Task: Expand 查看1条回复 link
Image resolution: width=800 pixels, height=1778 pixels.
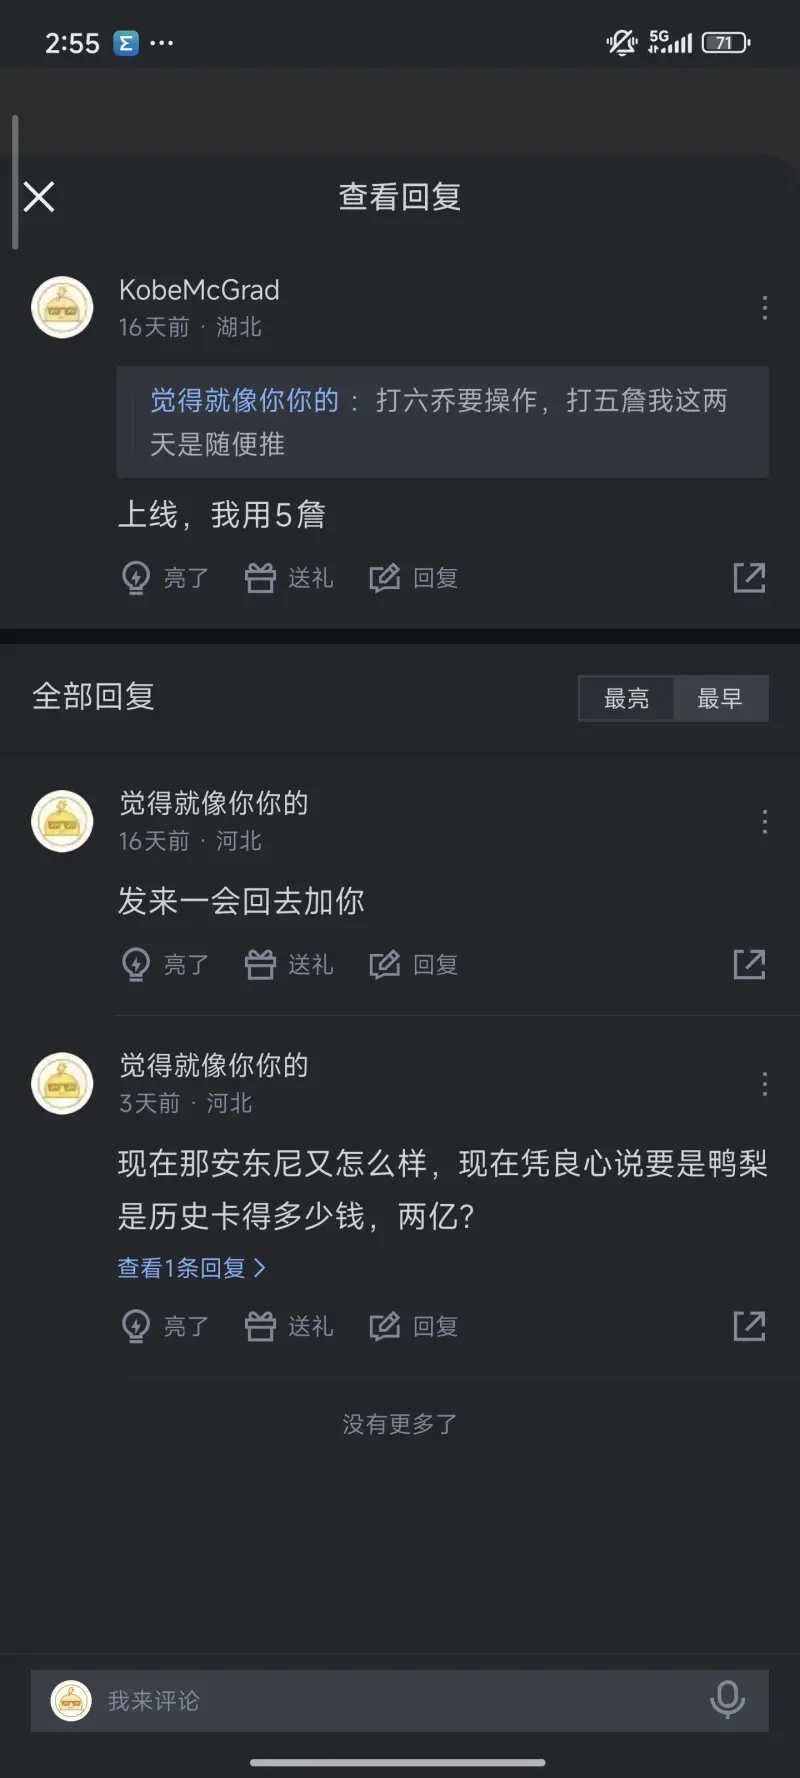Action: 191,1268
